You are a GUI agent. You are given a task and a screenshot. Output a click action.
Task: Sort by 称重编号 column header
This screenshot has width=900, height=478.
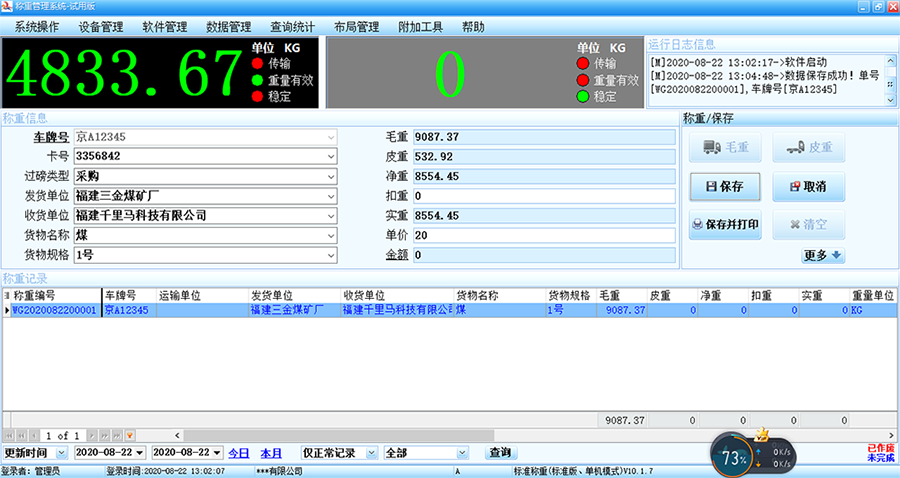click(x=56, y=296)
